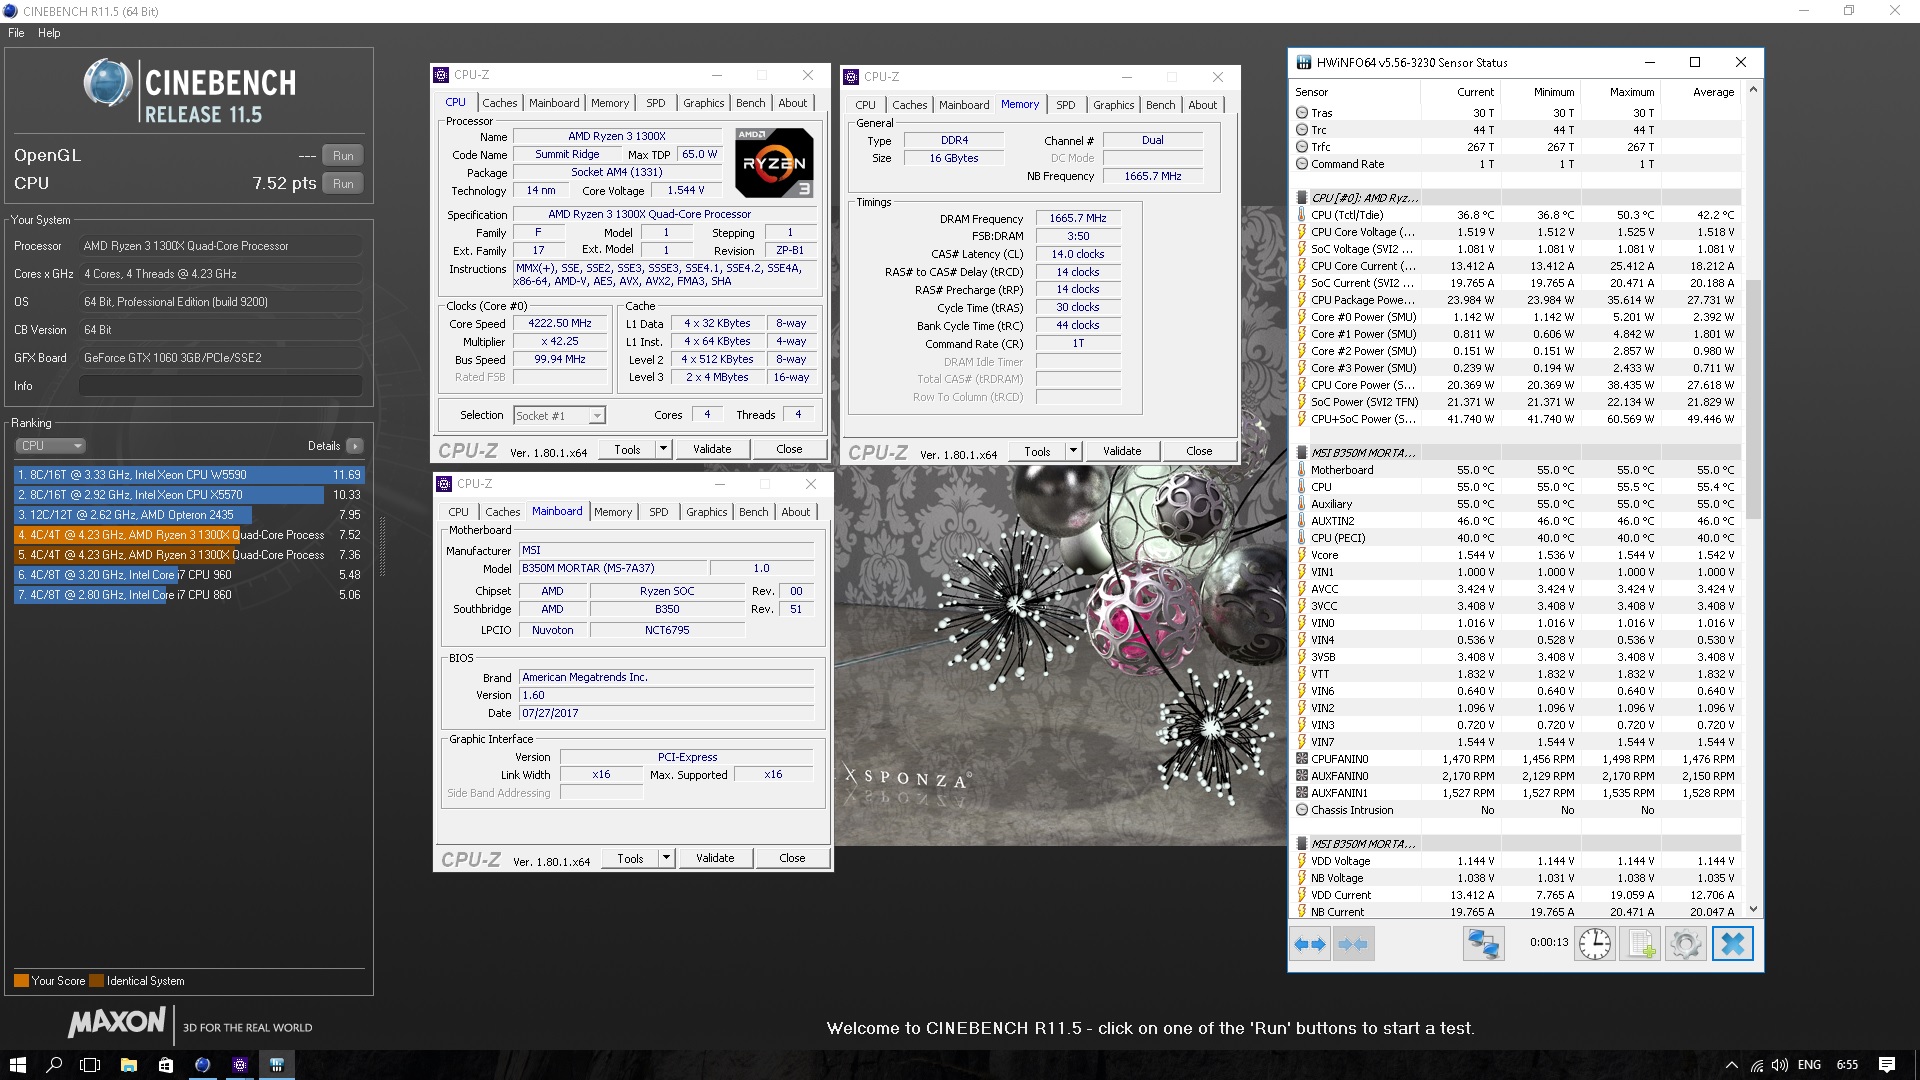Image resolution: width=1920 pixels, height=1080 pixels.
Task: Switch to Graphics tab in Mainboard CPU-Z window
Action: pos(707,512)
